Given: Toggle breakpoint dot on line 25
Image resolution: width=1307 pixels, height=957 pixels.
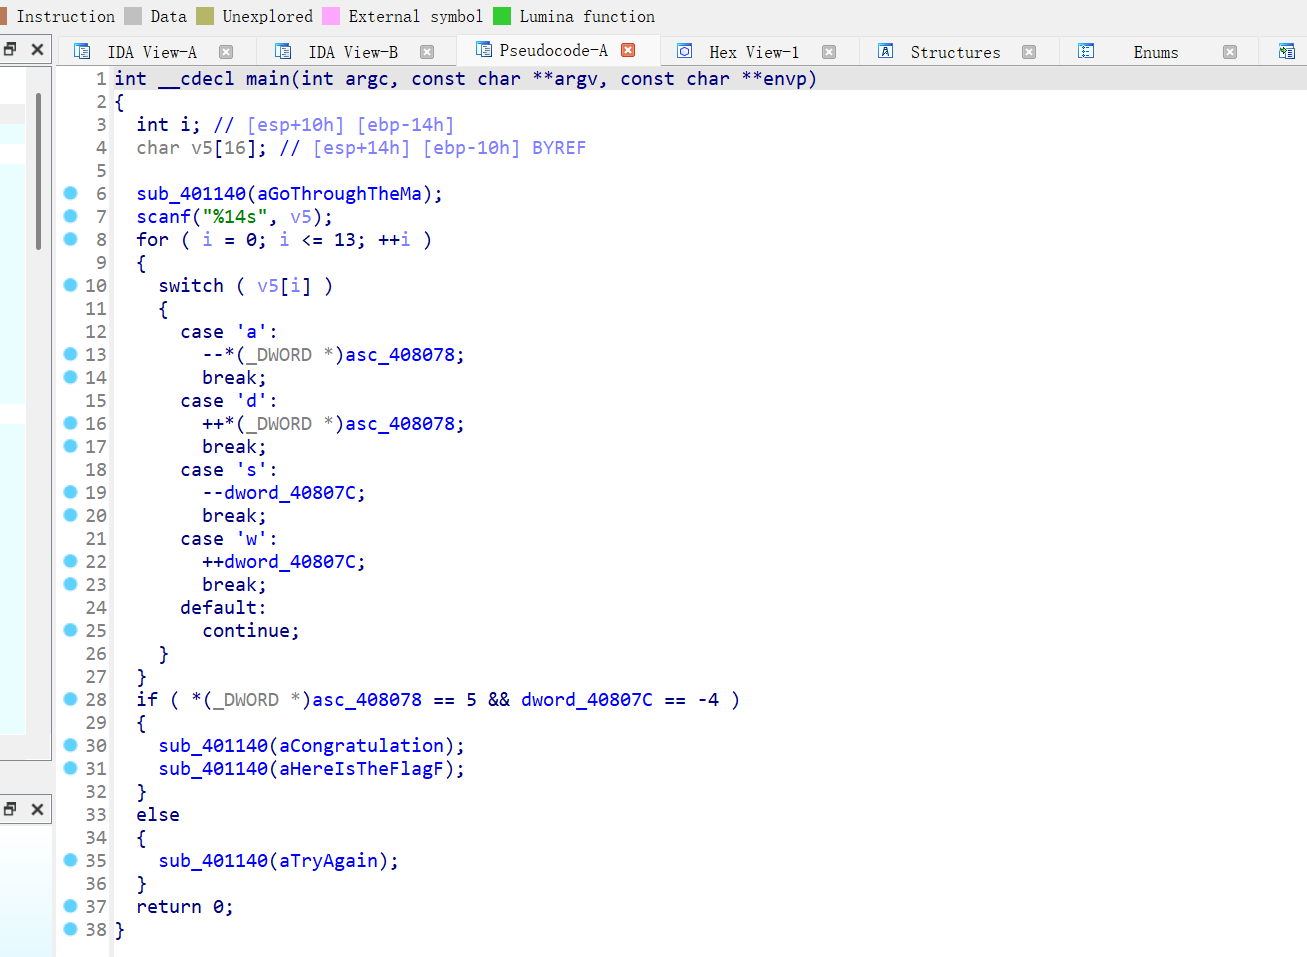Looking at the screenshot, I should click(x=70, y=630).
